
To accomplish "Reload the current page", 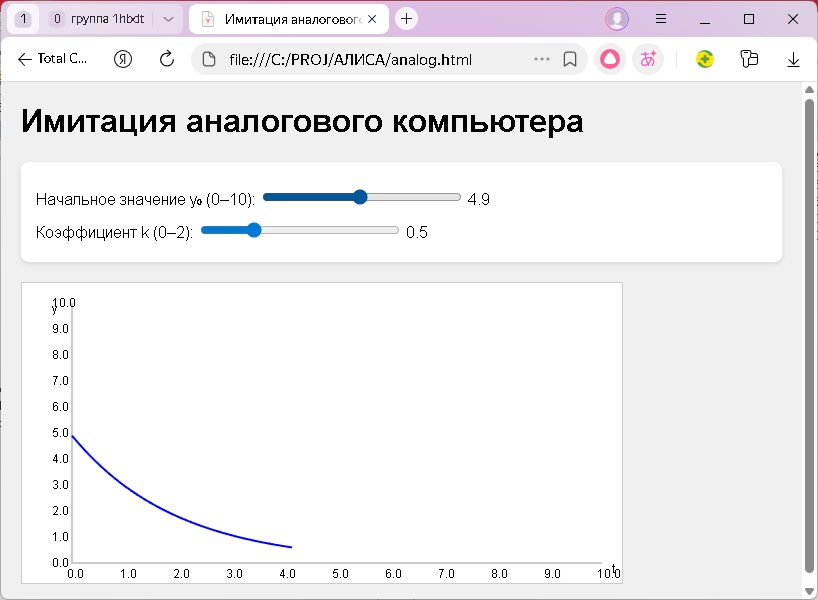I will pos(167,59).
